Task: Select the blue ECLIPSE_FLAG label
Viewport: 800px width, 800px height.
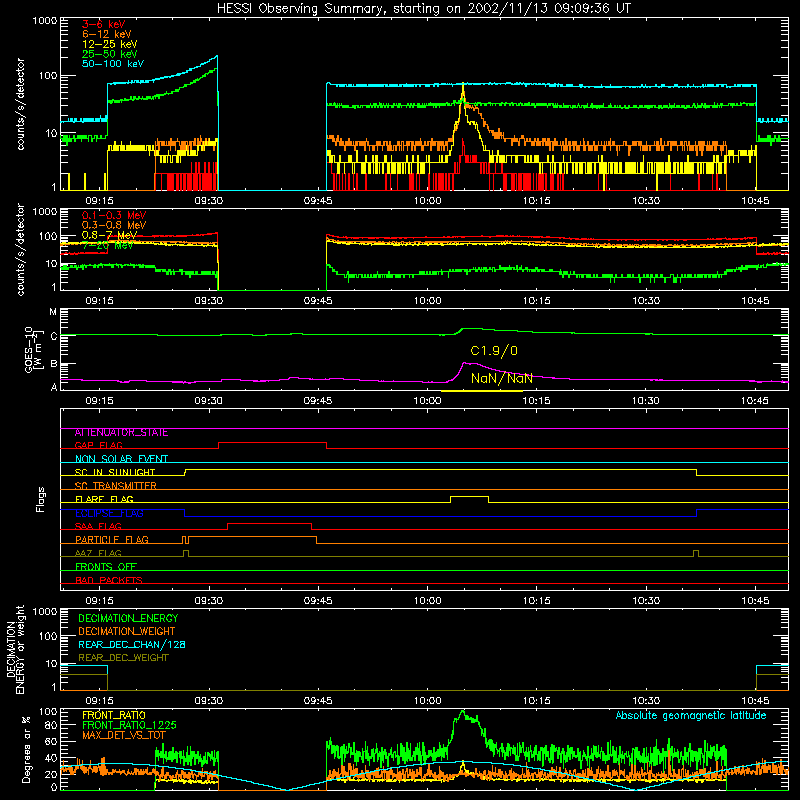Action: (109, 513)
